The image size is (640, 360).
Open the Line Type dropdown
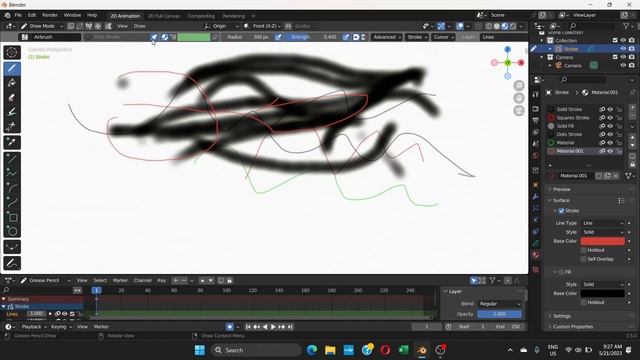pyautogui.click(x=603, y=223)
